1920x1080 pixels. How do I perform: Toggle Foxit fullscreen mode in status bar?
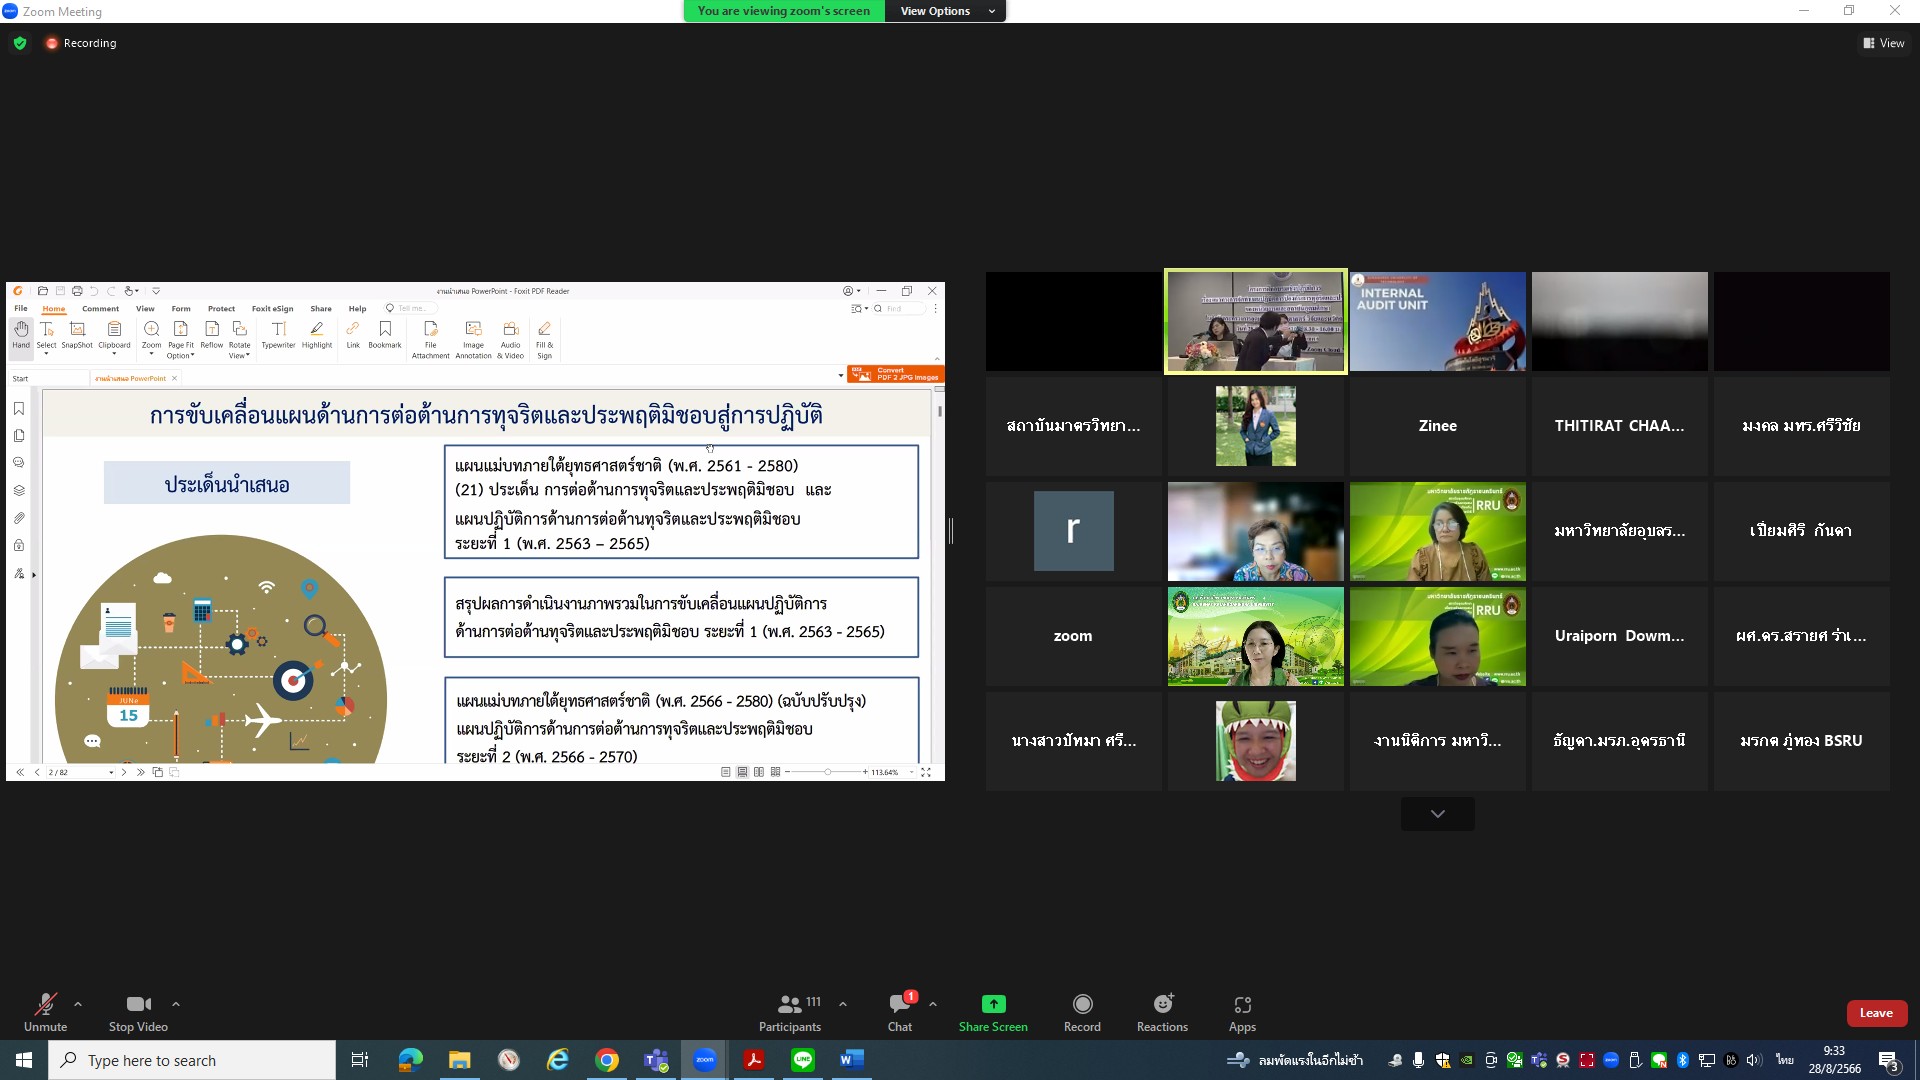pos(926,772)
